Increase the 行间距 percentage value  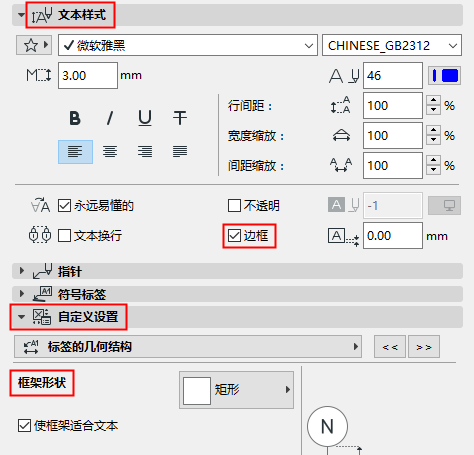coord(433,100)
